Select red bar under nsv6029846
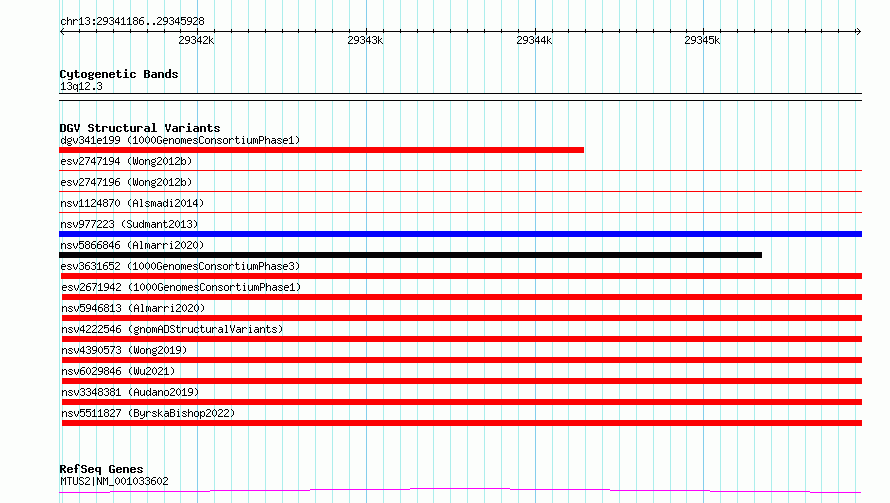This screenshot has width=890, height=503. [x=461, y=381]
